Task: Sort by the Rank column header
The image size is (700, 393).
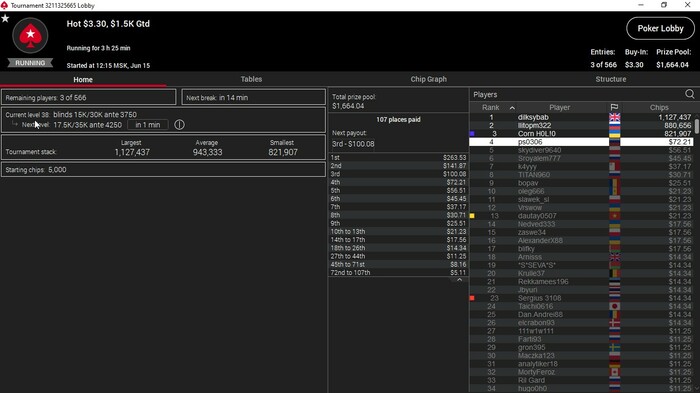Action: coord(491,108)
